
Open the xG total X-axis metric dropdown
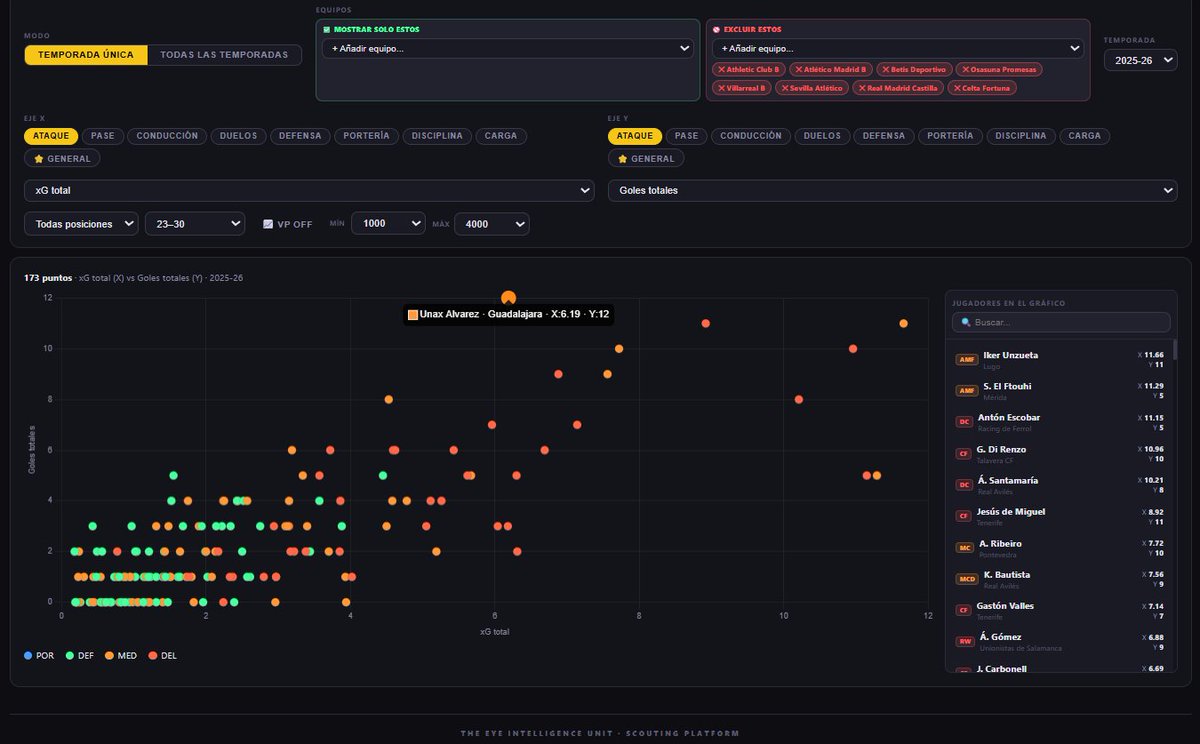tap(309, 190)
